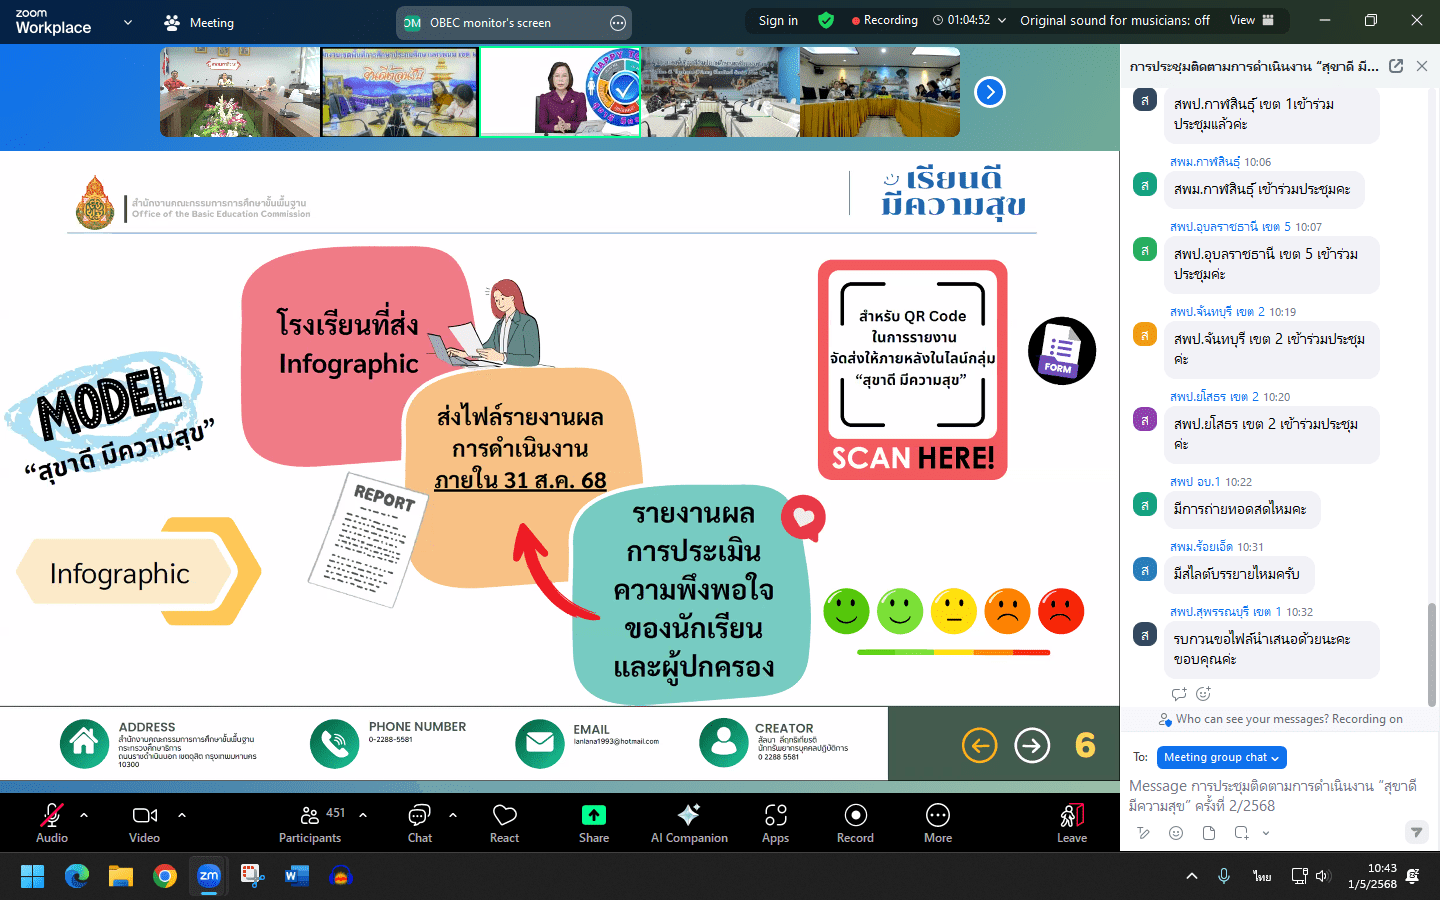
Task: Expand screenshot options chevron in chat
Action: pos(1266,833)
